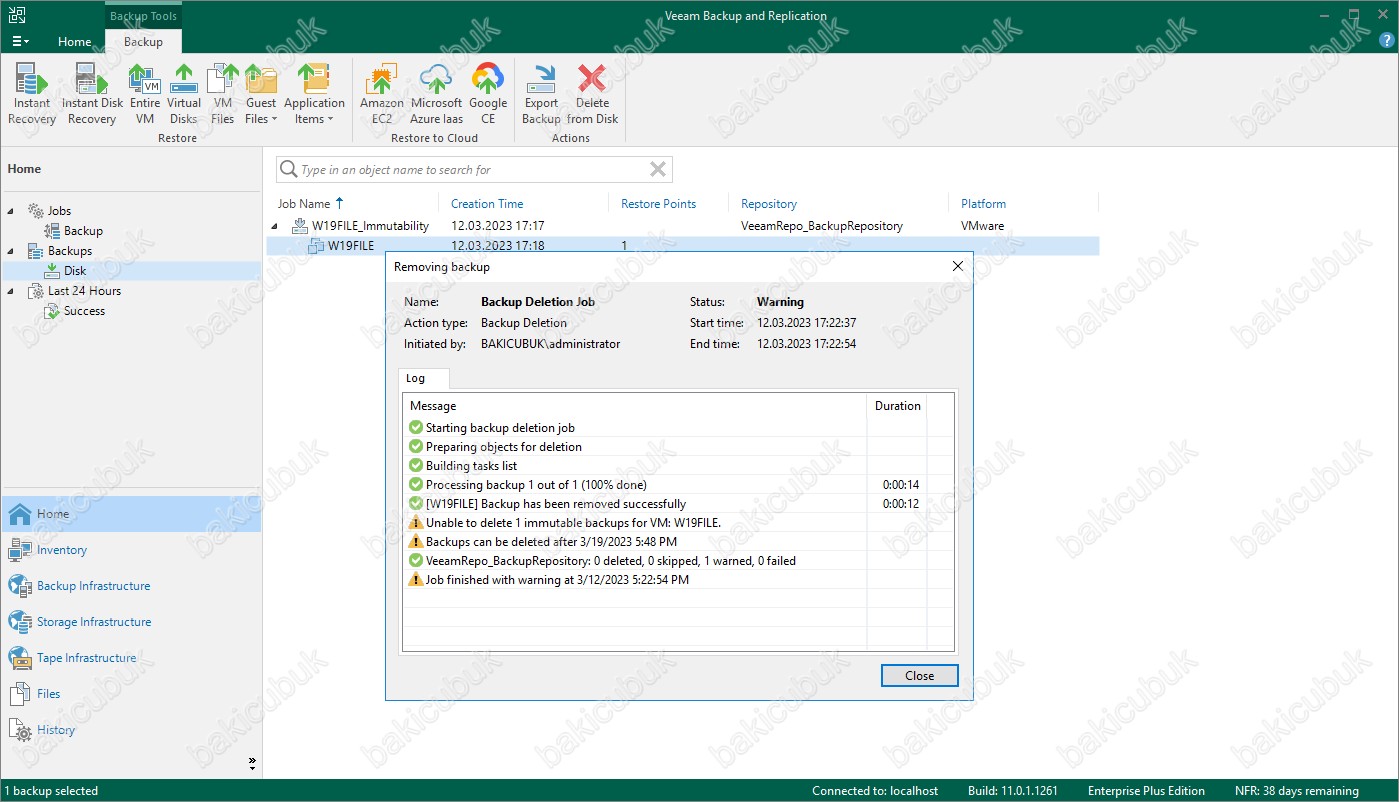Restore to Microsoft Azure IaaS
The image size is (1399, 802).
[436, 94]
